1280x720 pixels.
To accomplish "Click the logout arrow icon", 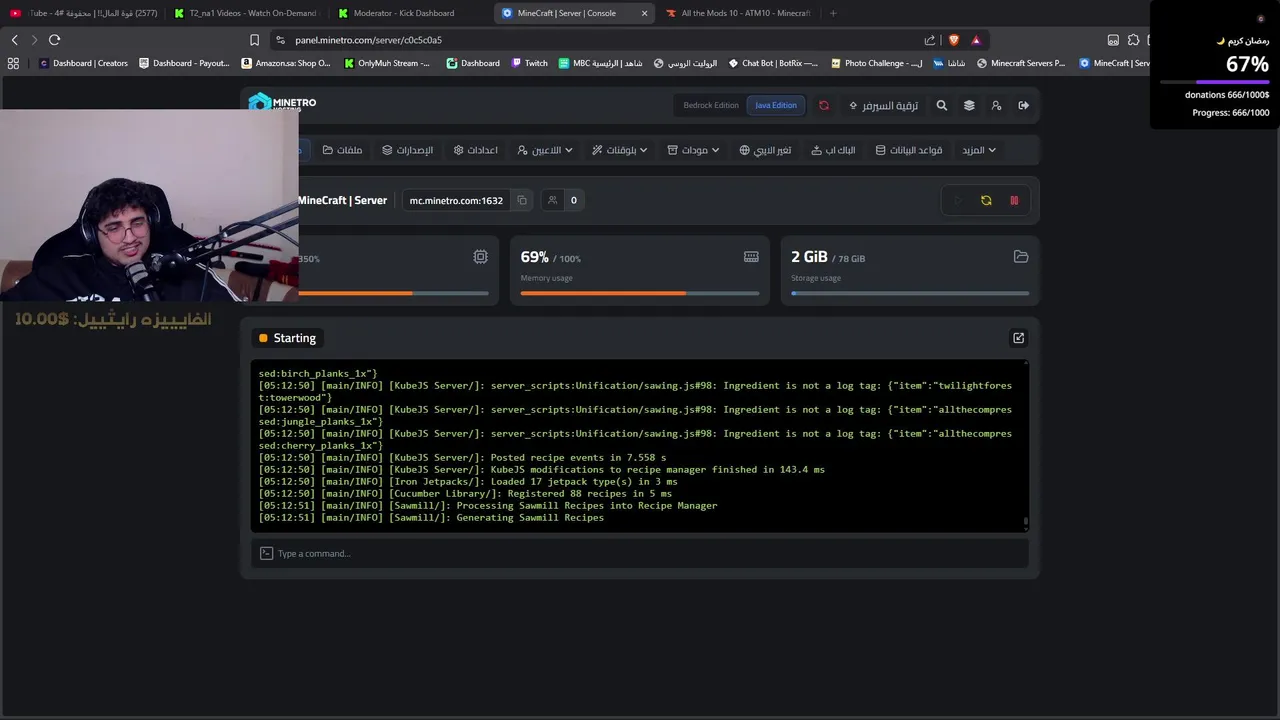I will (1023, 105).
